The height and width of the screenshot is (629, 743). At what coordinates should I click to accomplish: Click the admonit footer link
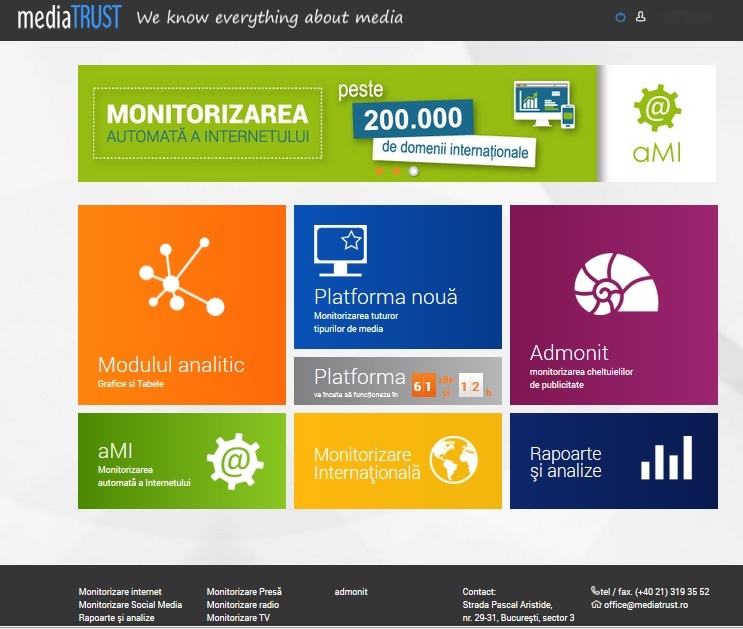coord(351,592)
